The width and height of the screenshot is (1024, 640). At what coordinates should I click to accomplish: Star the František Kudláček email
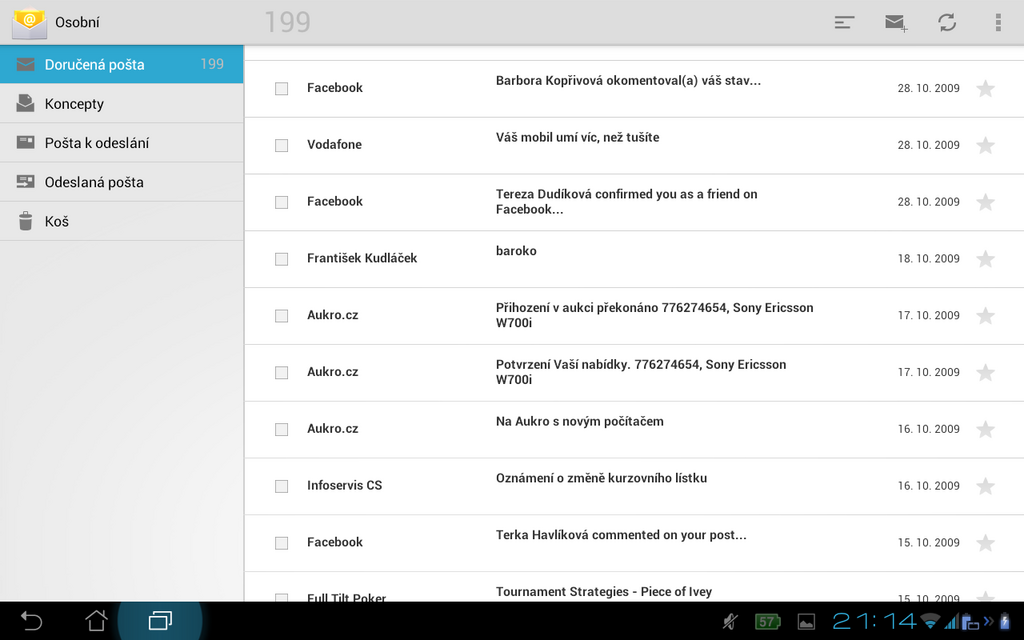(985, 259)
